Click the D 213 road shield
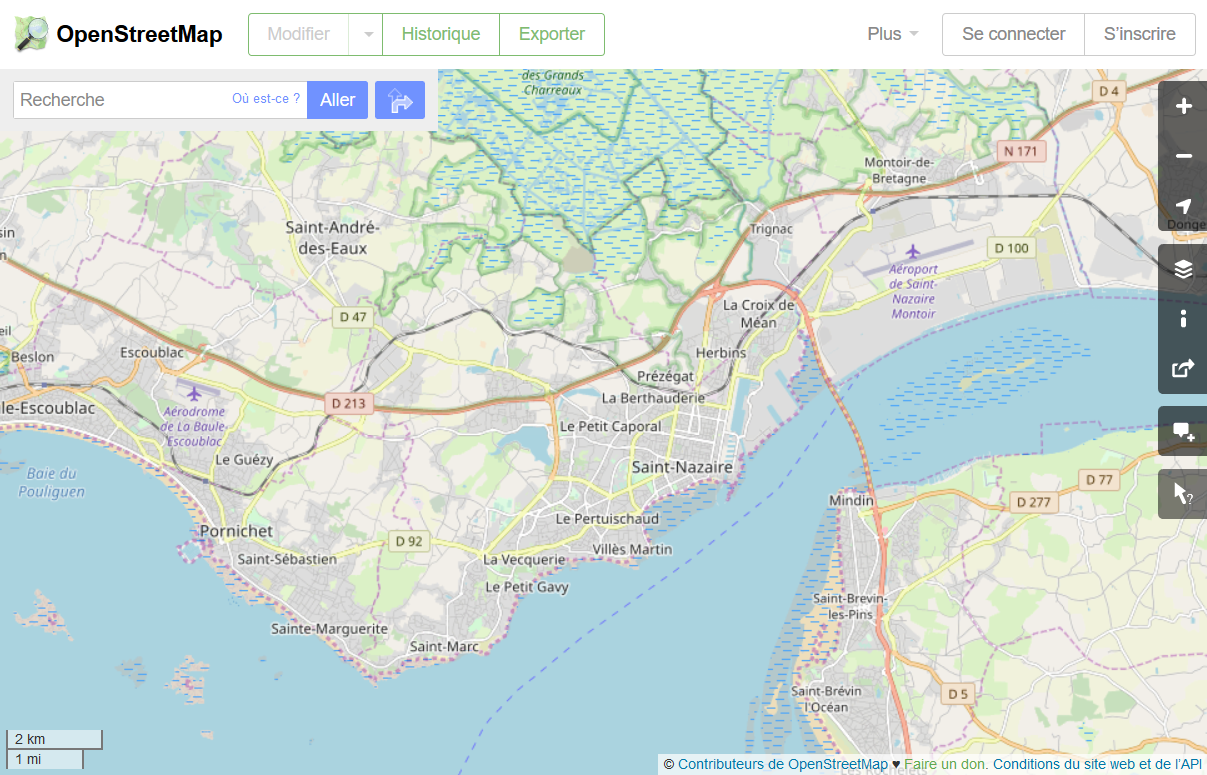This screenshot has height=775, width=1207. 349,403
